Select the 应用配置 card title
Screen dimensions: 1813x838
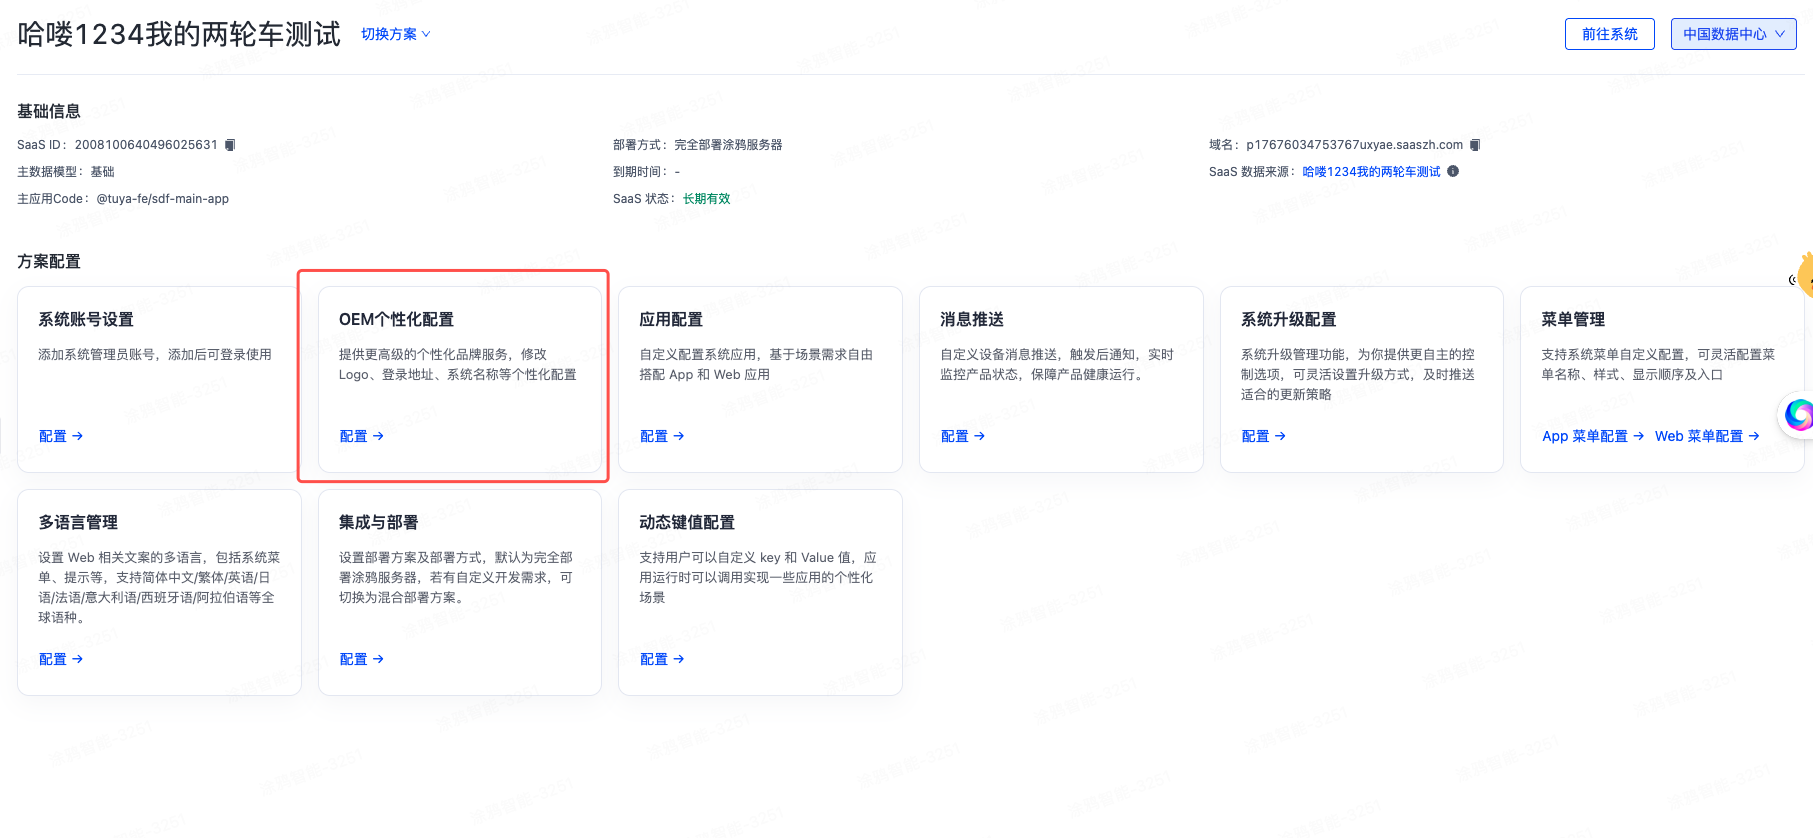coord(671,319)
